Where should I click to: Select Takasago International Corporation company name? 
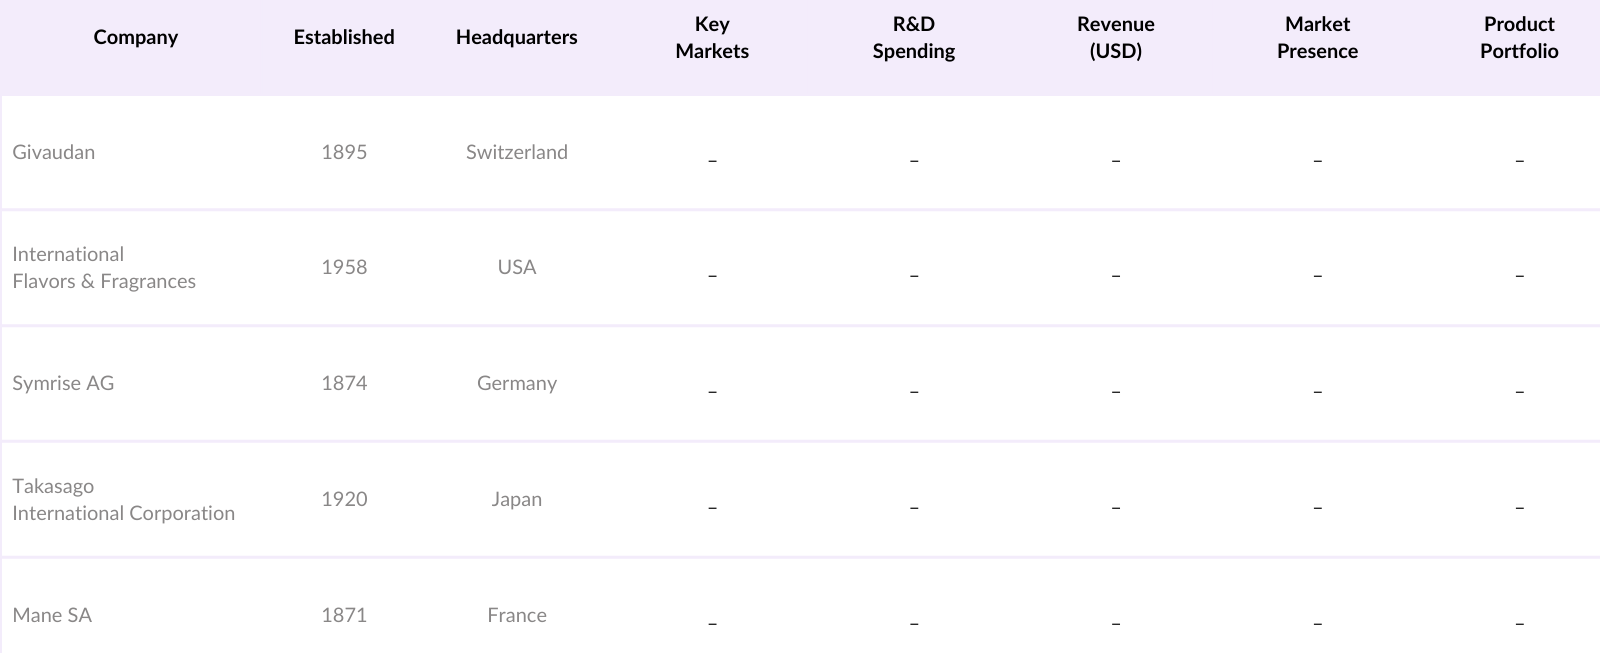coord(123,500)
